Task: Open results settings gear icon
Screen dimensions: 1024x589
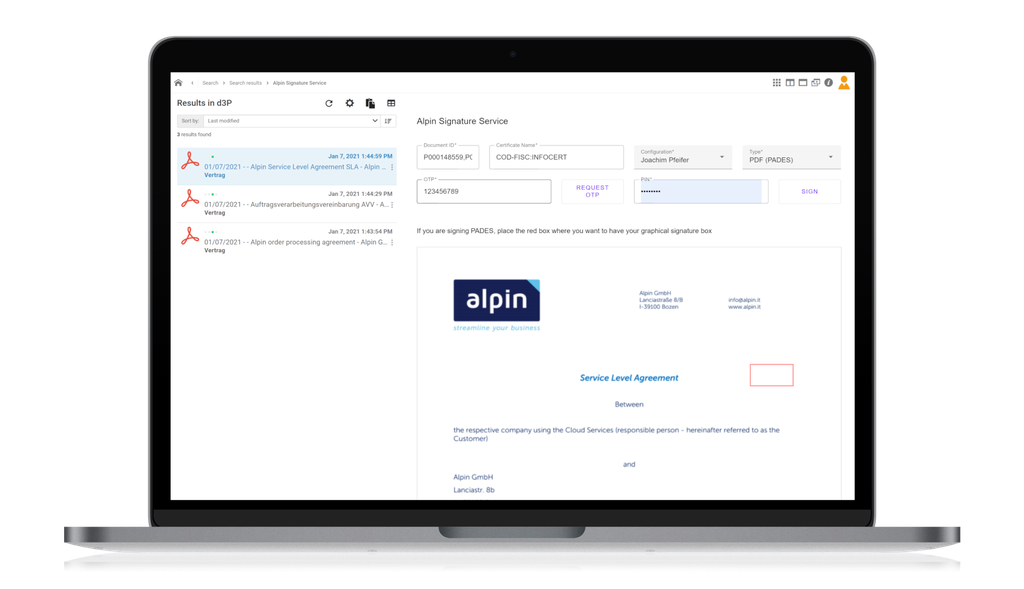Action: [349, 103]
